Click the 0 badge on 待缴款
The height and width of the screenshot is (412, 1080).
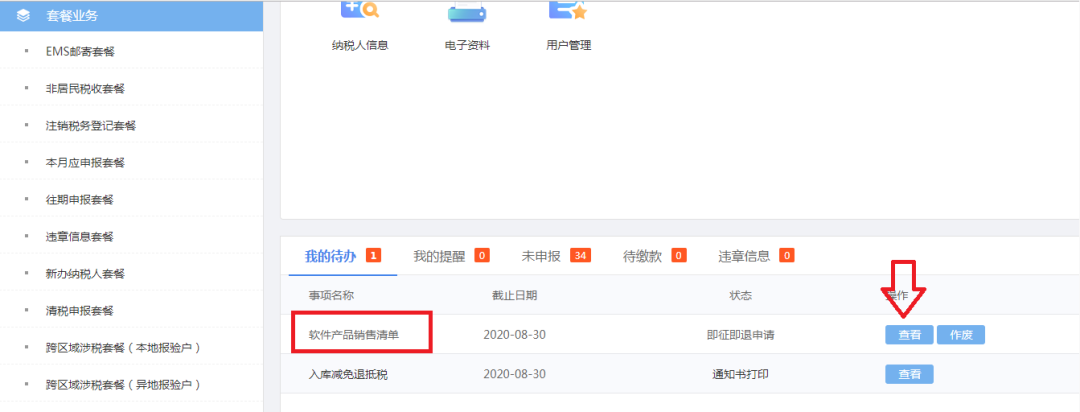tap(678, 256)
